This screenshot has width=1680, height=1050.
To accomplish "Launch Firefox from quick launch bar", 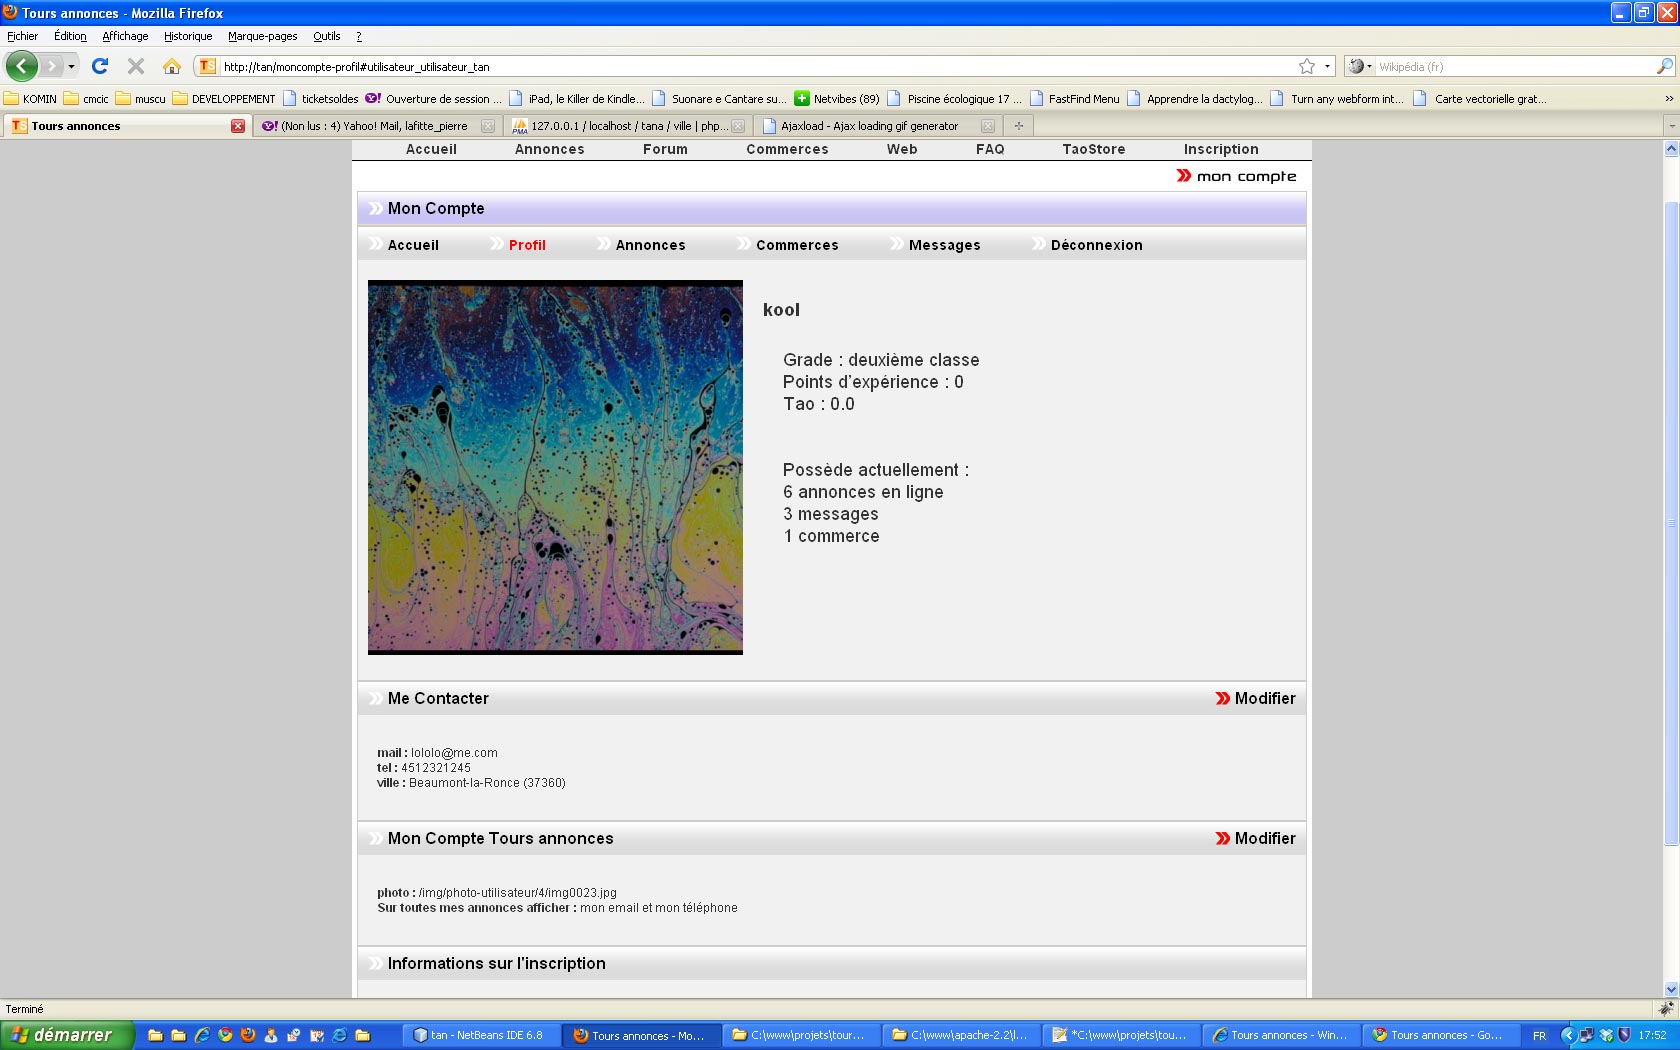I will (248, 1035).
